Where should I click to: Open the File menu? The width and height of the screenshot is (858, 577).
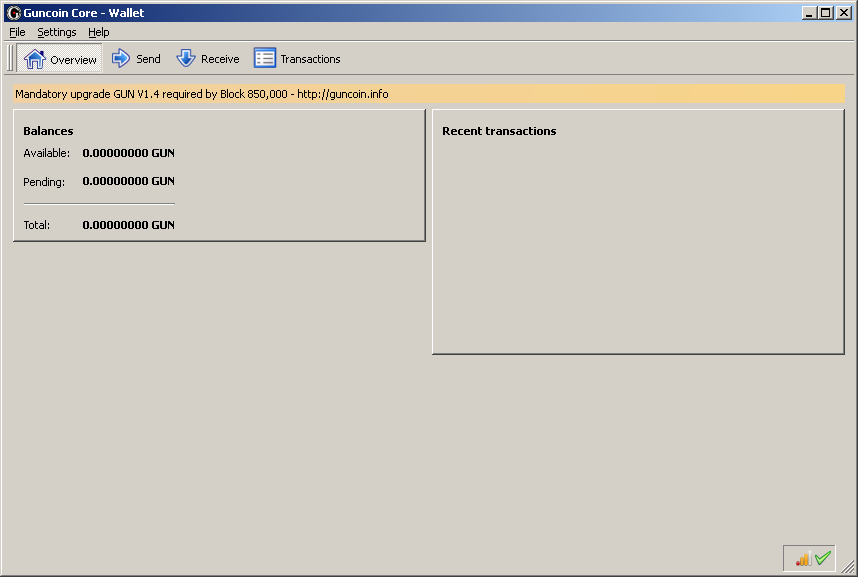[17, 32]
